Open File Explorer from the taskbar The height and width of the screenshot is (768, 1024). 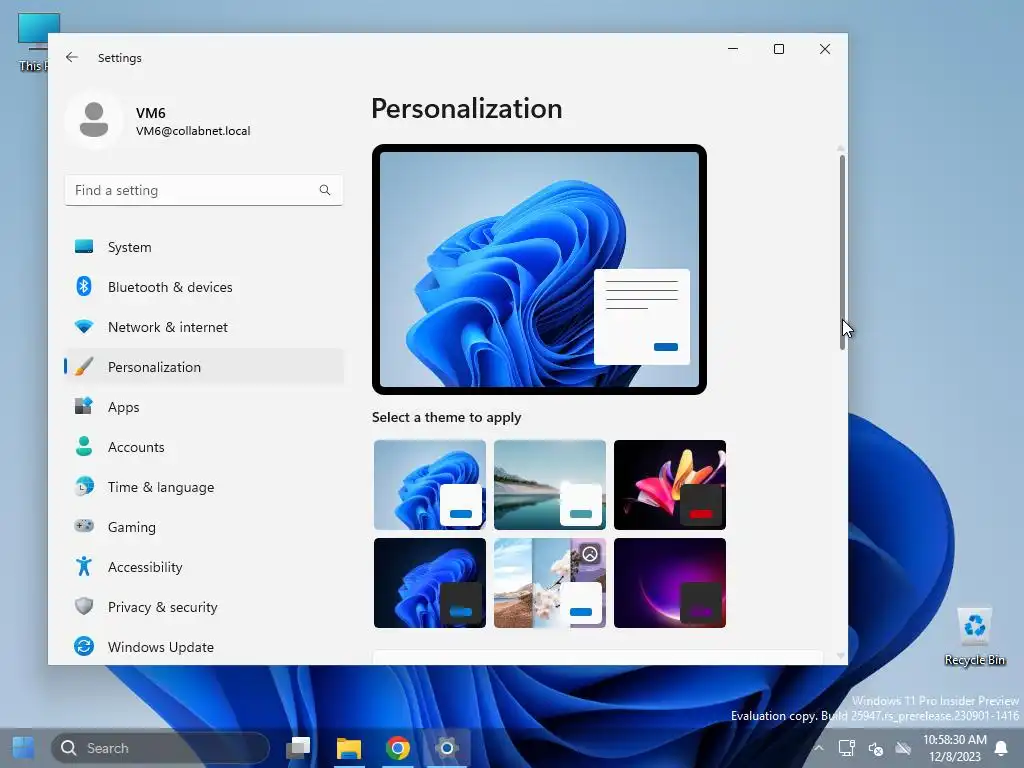coord(349,748)
